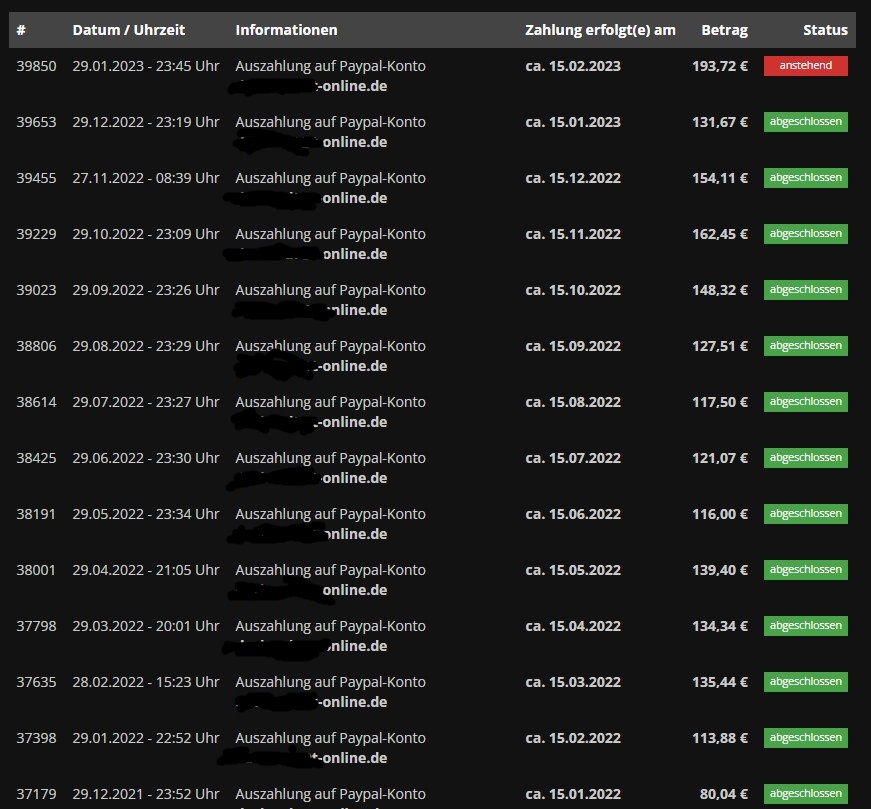Click timestamp '29.04.2022 - 21:05 Uhr'
The width and height of the screenshot is (871, 809).
[146, 570]
